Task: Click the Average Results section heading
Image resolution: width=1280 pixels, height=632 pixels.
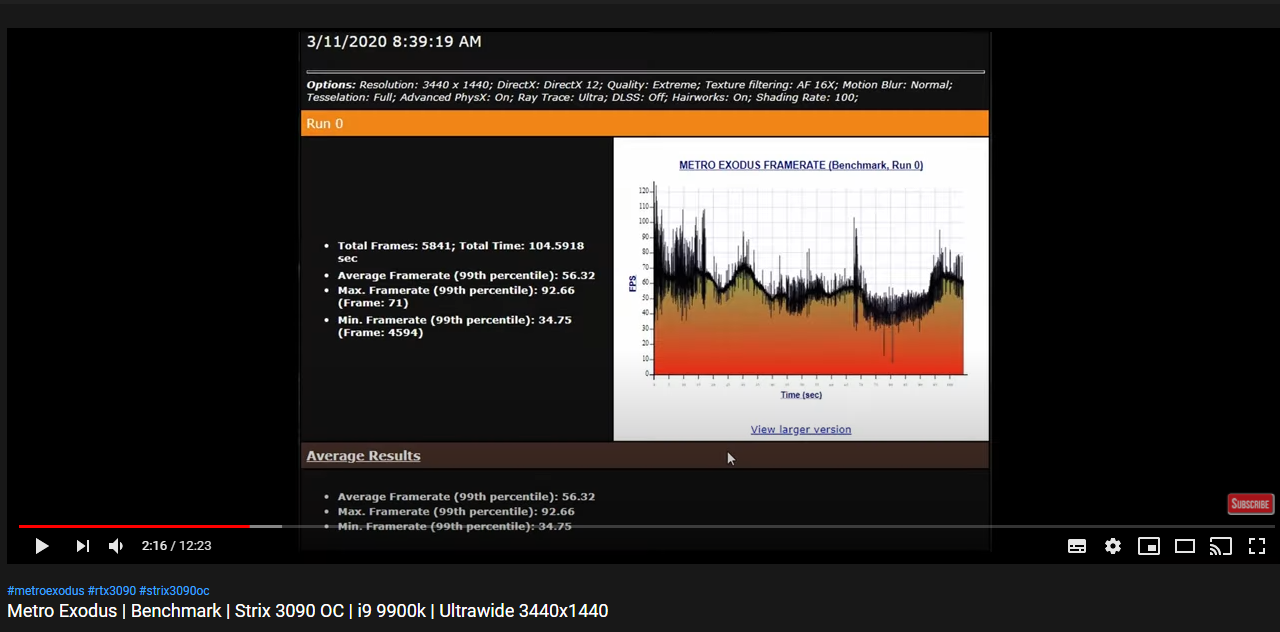Action: coord(363,455)
